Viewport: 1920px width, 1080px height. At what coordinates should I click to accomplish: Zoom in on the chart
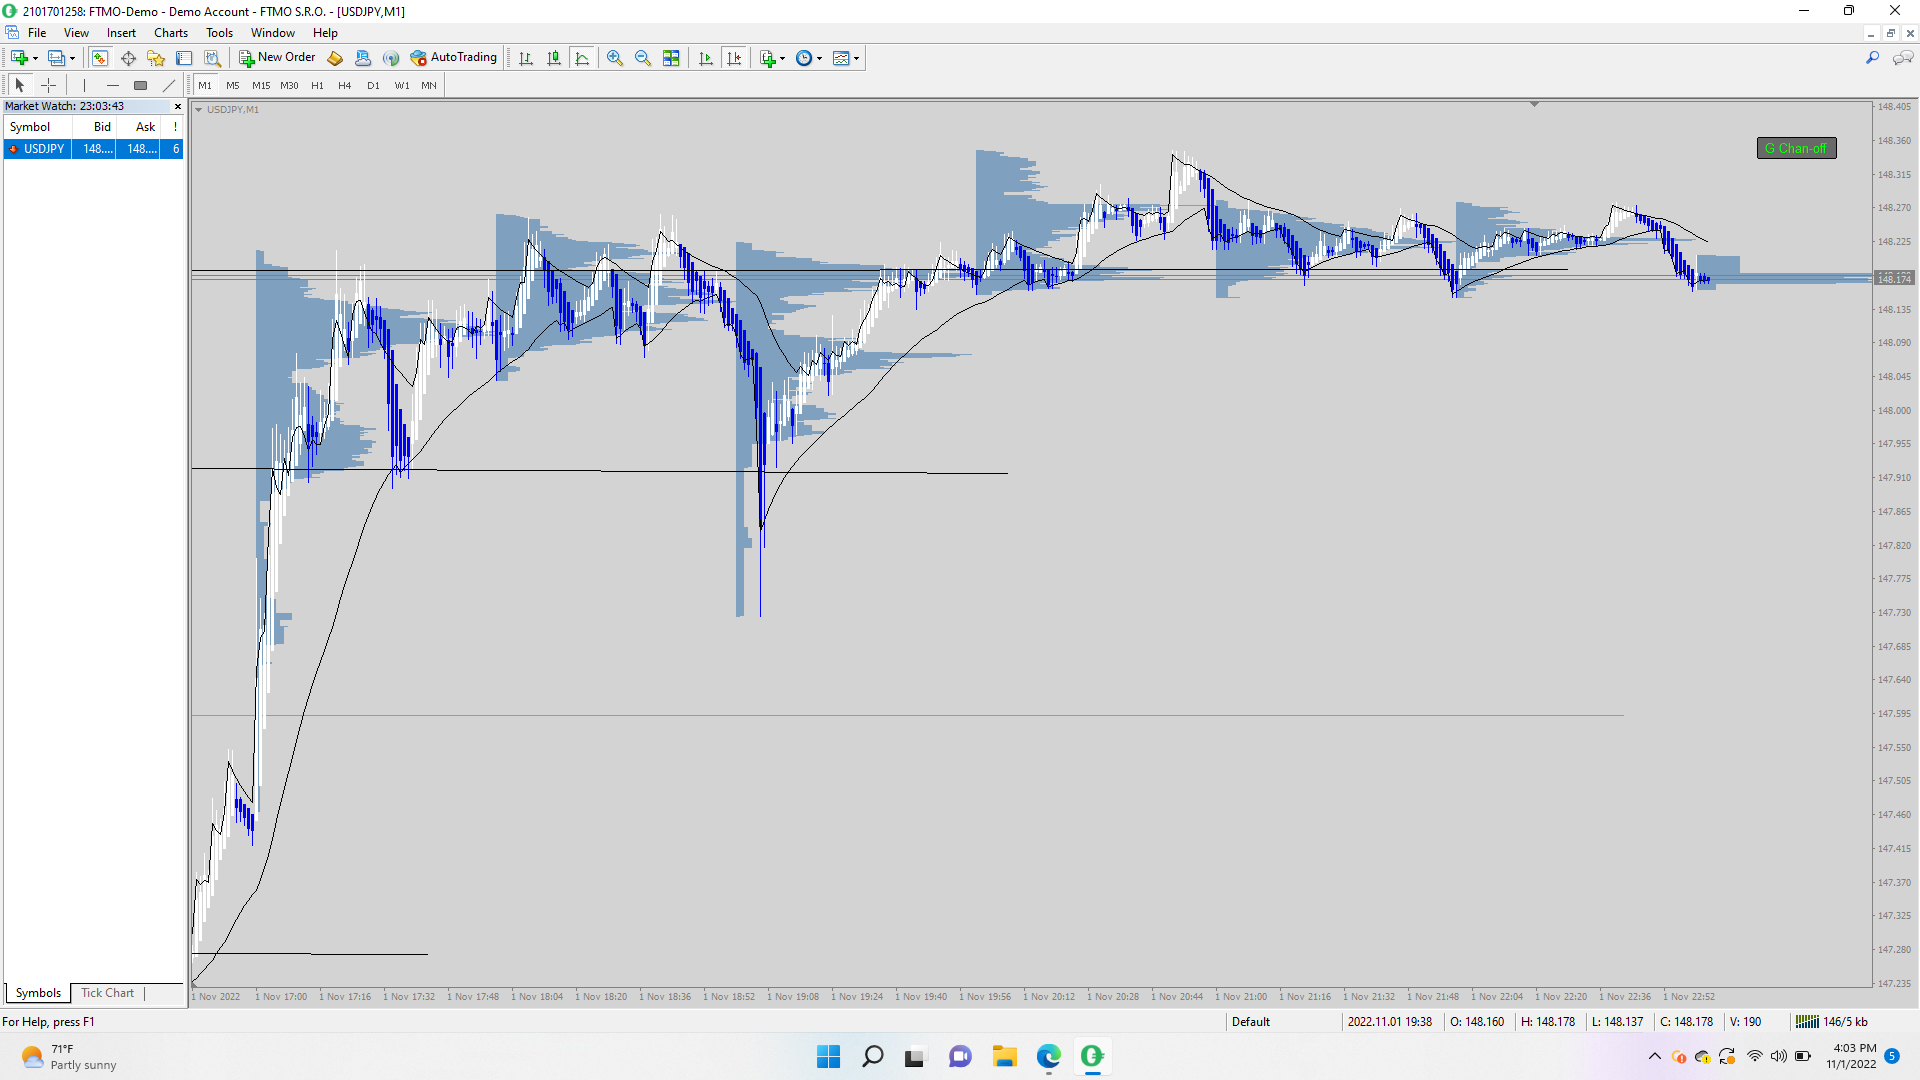point(615,58)
